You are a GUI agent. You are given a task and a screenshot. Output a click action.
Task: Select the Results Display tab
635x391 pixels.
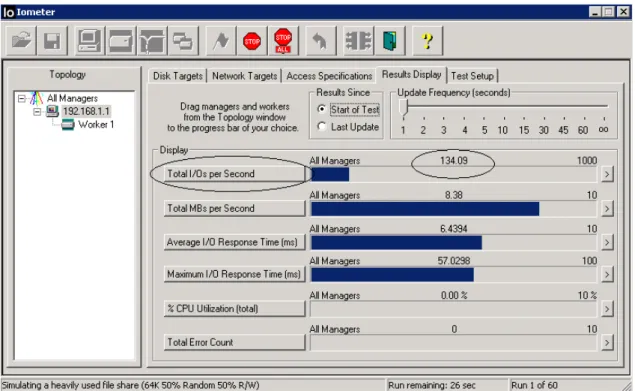(x=411, y=75)
